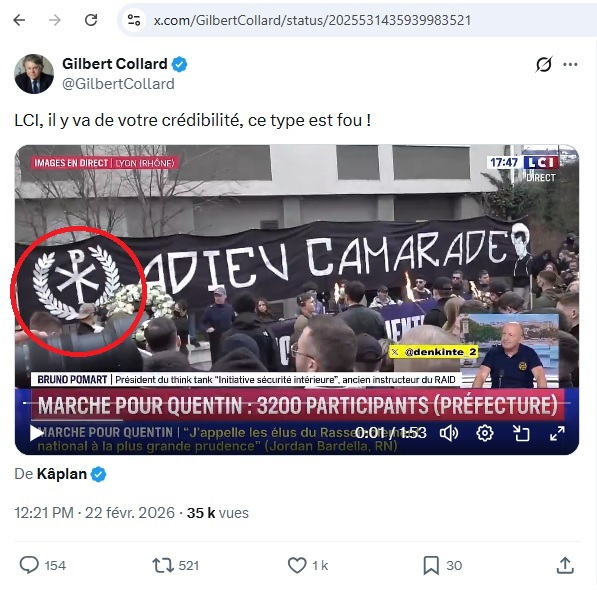The image size is (597, 590).
Task: Expand the video to fullscreen
Action: (557, 433)
